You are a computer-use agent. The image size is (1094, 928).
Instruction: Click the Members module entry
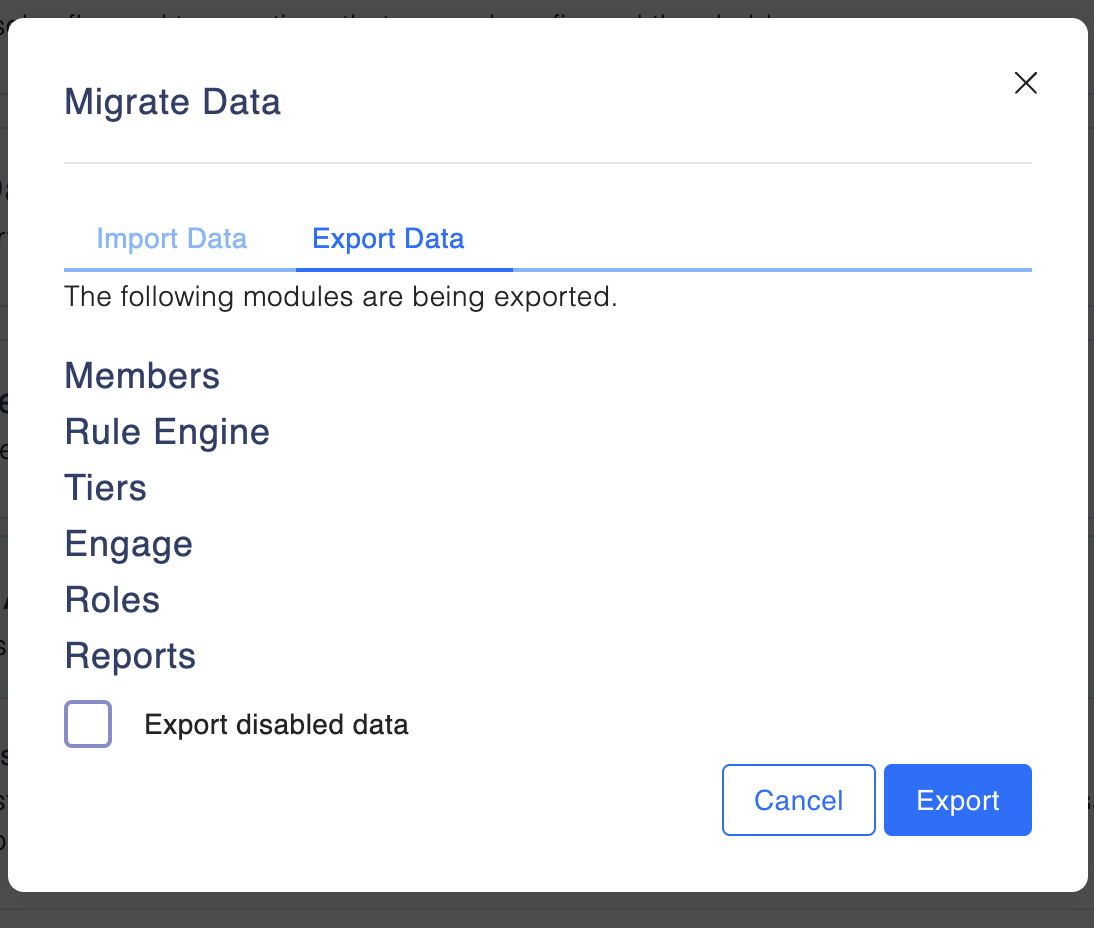click(142, 376)
